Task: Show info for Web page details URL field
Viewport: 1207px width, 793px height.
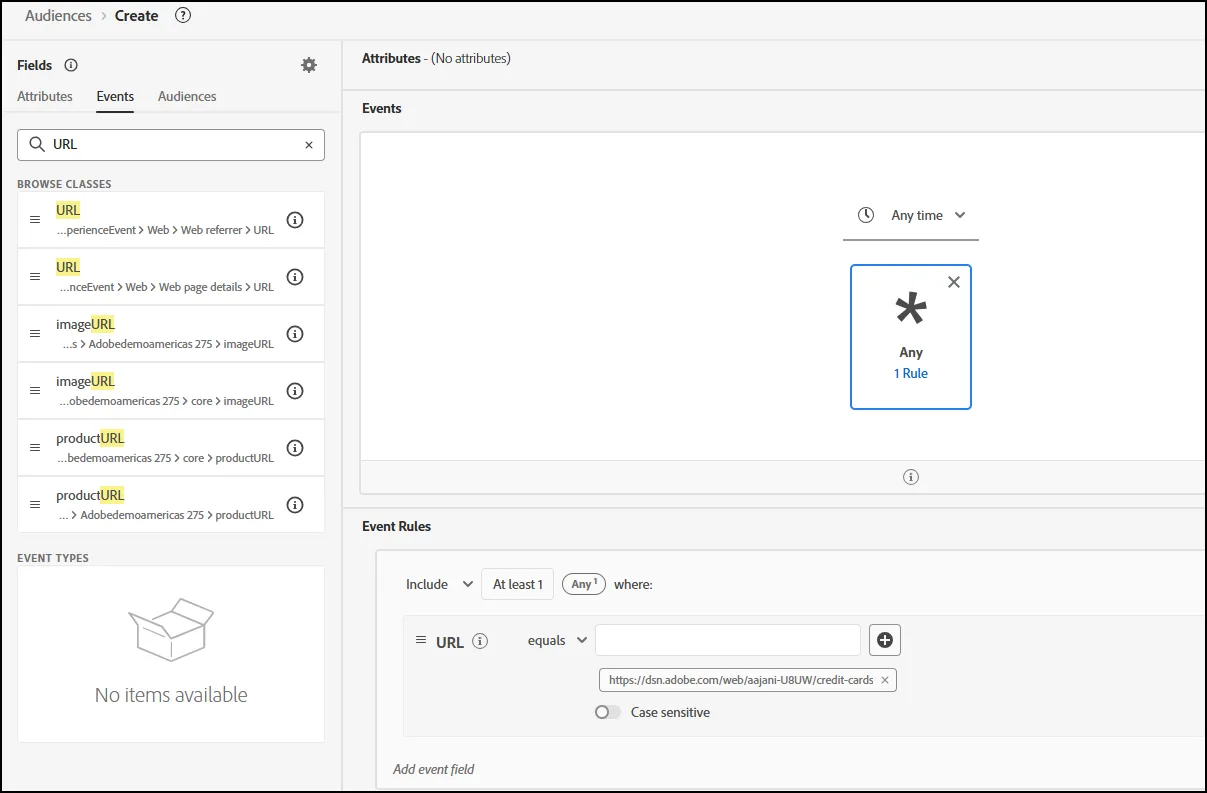Action: click(295, 277)
